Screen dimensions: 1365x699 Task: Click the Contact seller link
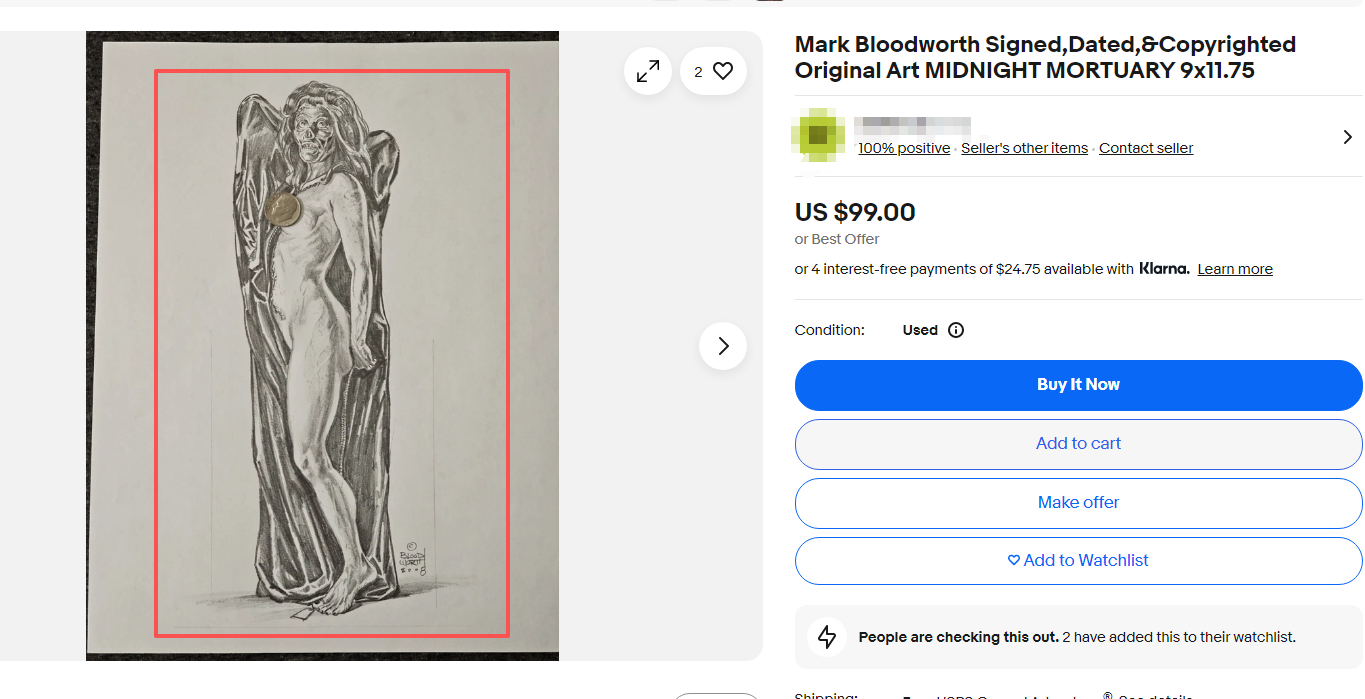(x=1146, y=148)
